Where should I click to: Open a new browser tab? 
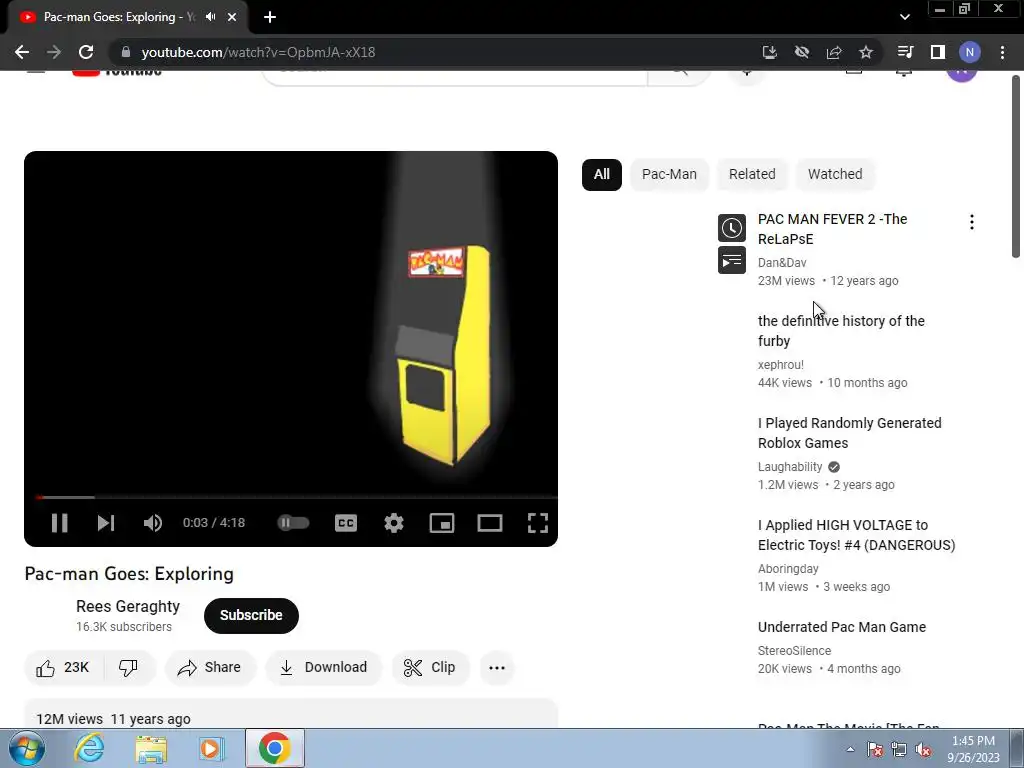tap(270, 17)
